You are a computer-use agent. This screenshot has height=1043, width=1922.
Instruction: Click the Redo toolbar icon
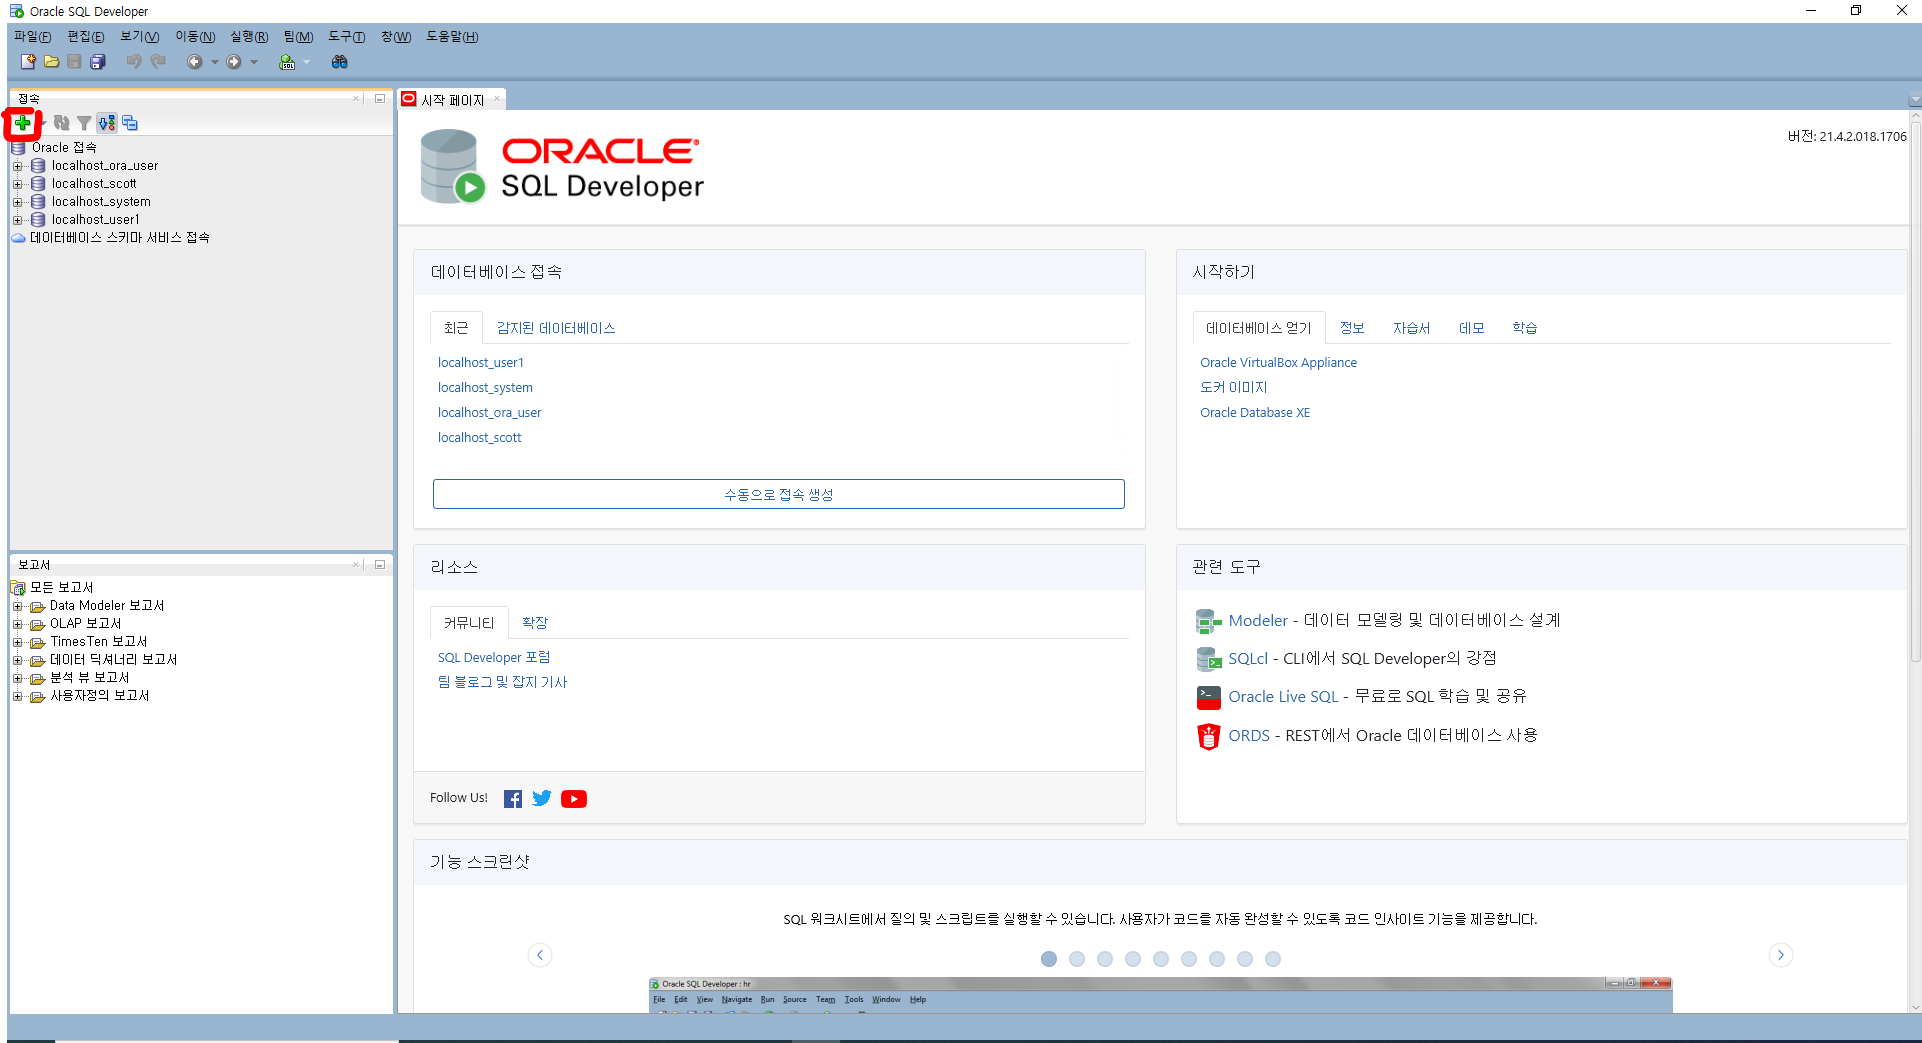tap(158, 62)
